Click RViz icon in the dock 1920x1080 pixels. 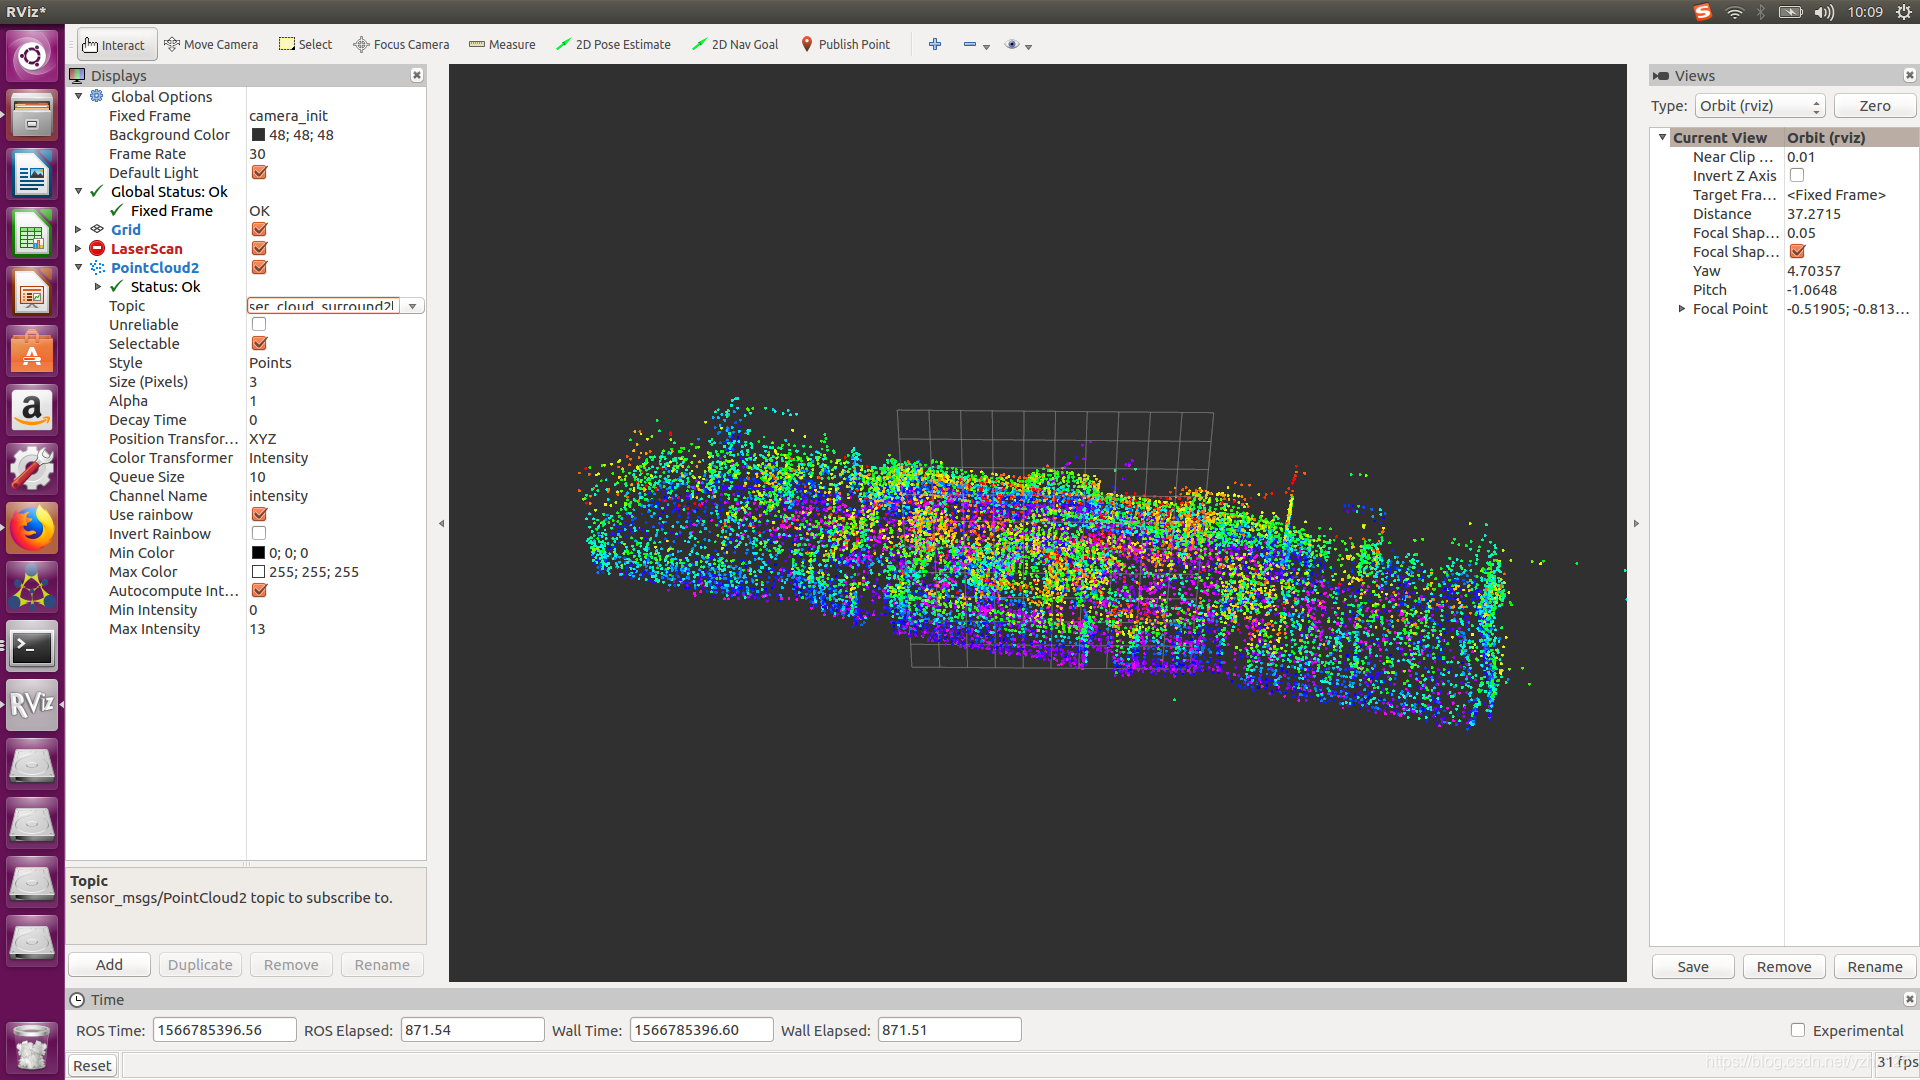[32, 706]
